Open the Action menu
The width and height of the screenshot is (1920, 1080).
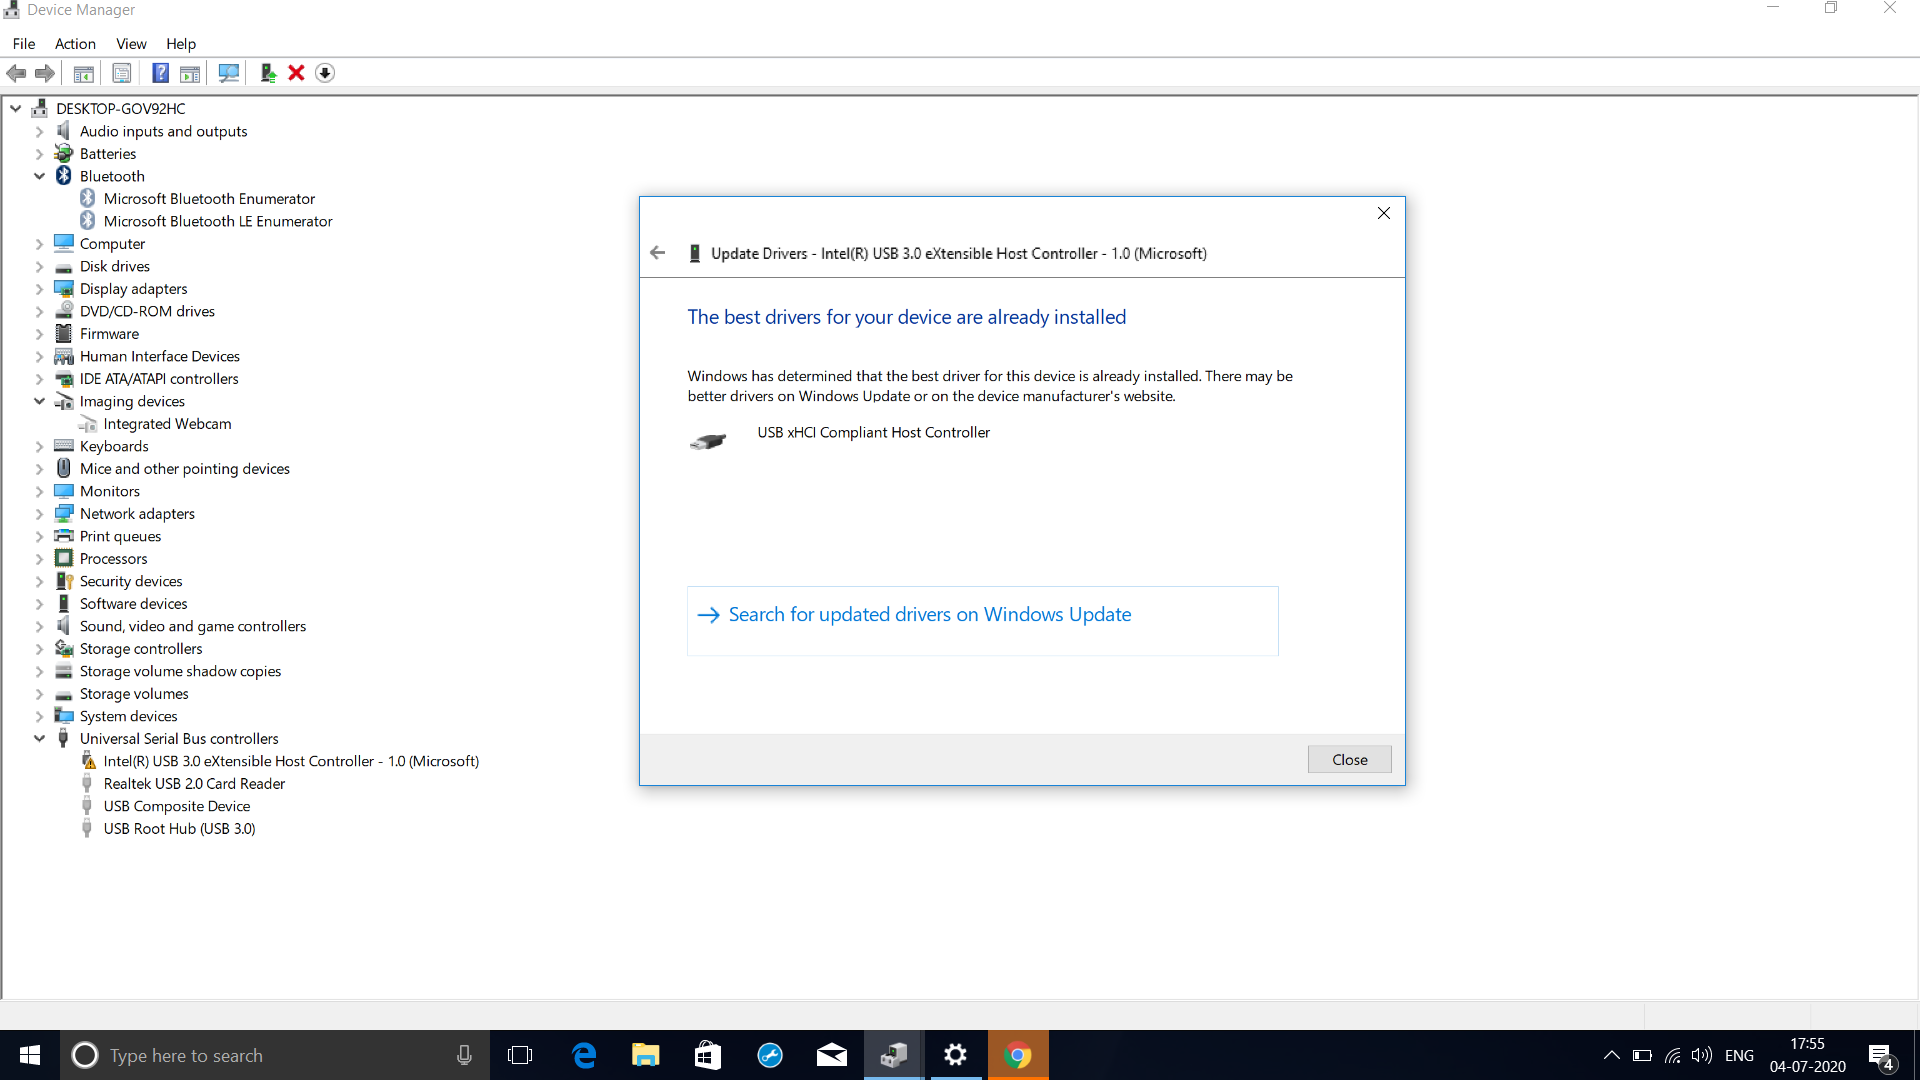click(75, 44)
